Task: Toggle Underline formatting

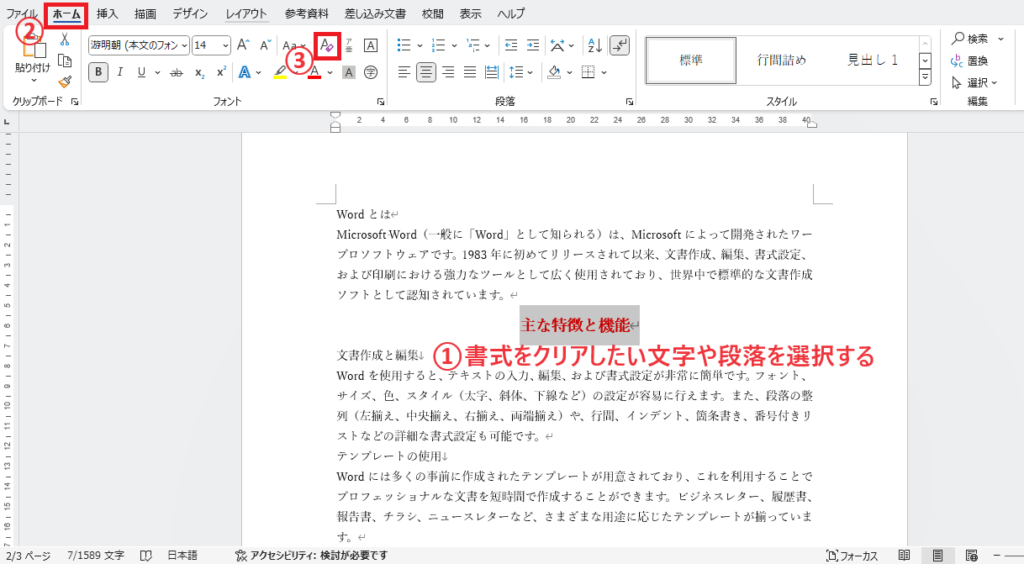Action: click(141, 72)
